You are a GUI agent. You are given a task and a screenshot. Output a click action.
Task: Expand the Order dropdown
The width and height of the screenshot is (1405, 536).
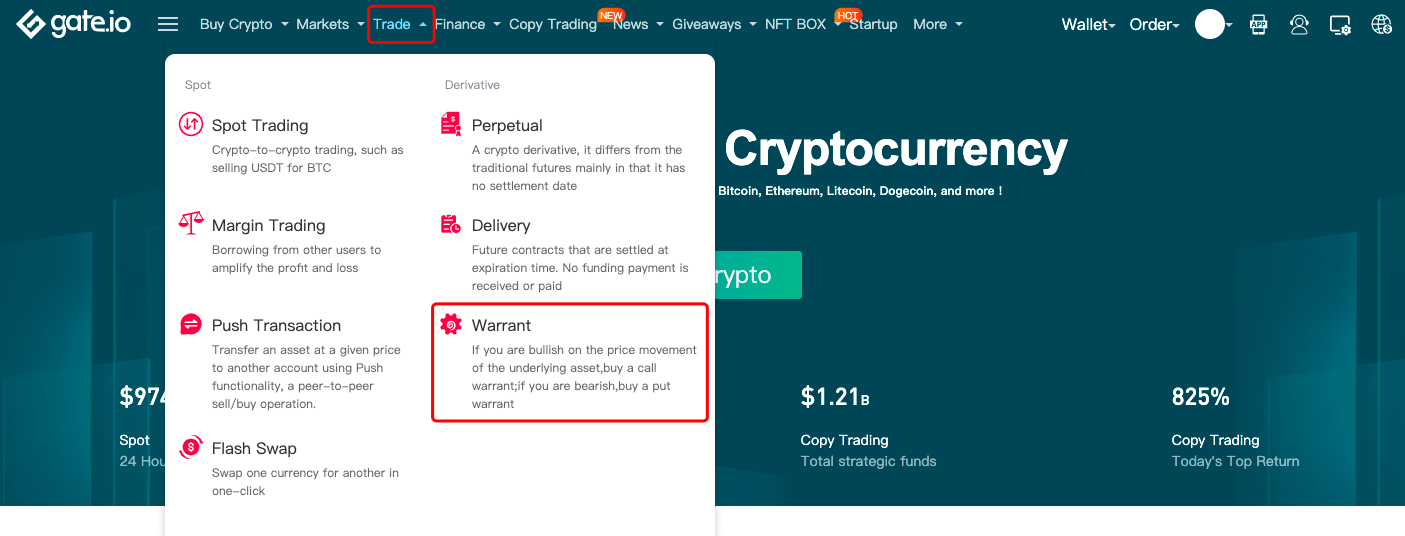click(1154, 25)
